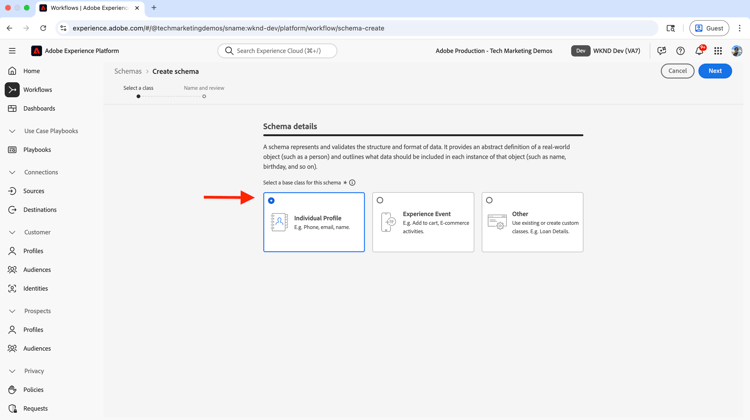This screenshot has height=420, width=750.
Task: Collapse the Connections section chevron
Action: click(x=12, y=172)
